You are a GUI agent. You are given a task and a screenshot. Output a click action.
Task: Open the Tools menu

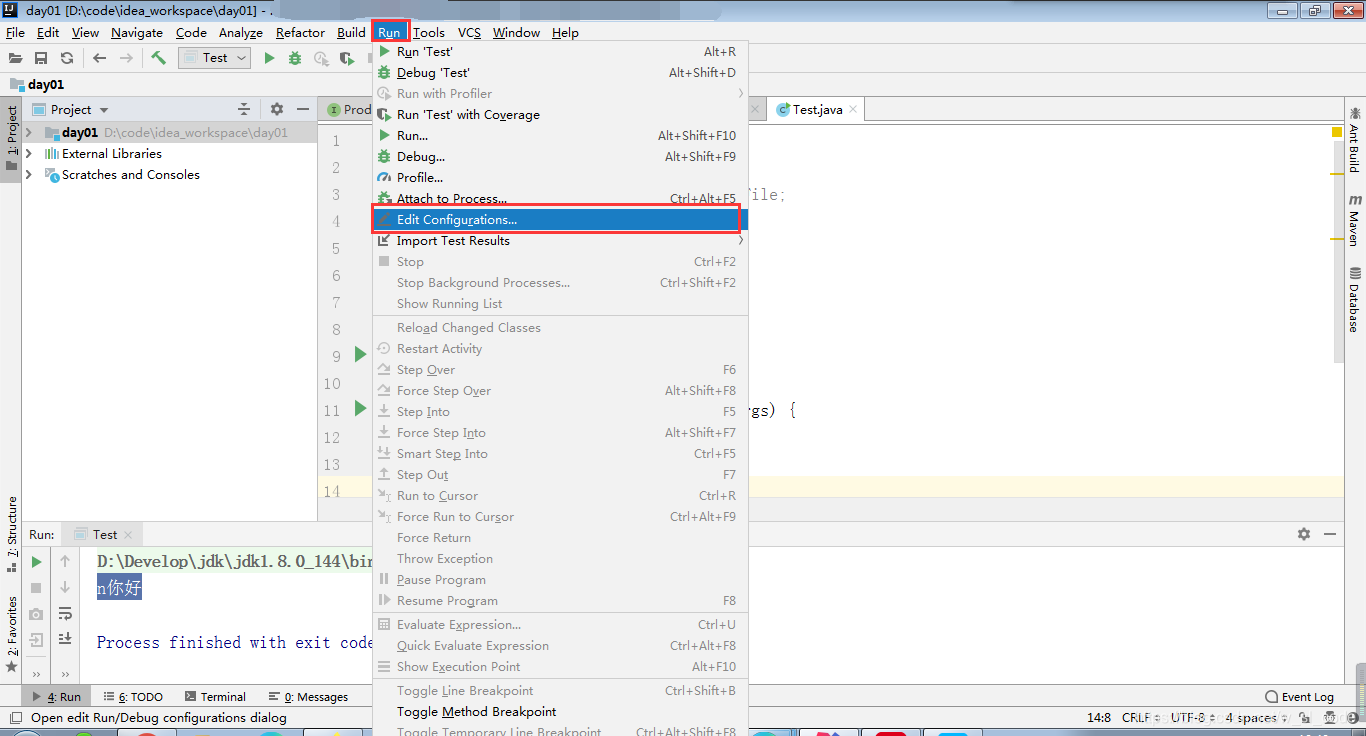pyautogui.click(x=429, y=32)
